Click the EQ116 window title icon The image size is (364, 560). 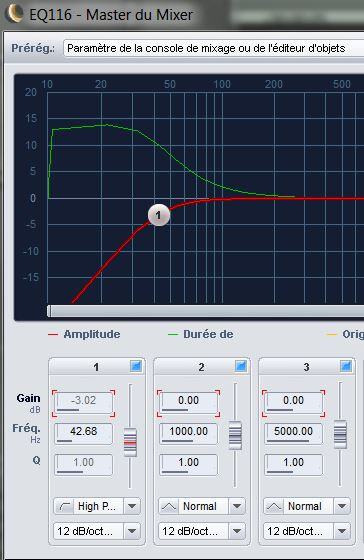[15, 13]
